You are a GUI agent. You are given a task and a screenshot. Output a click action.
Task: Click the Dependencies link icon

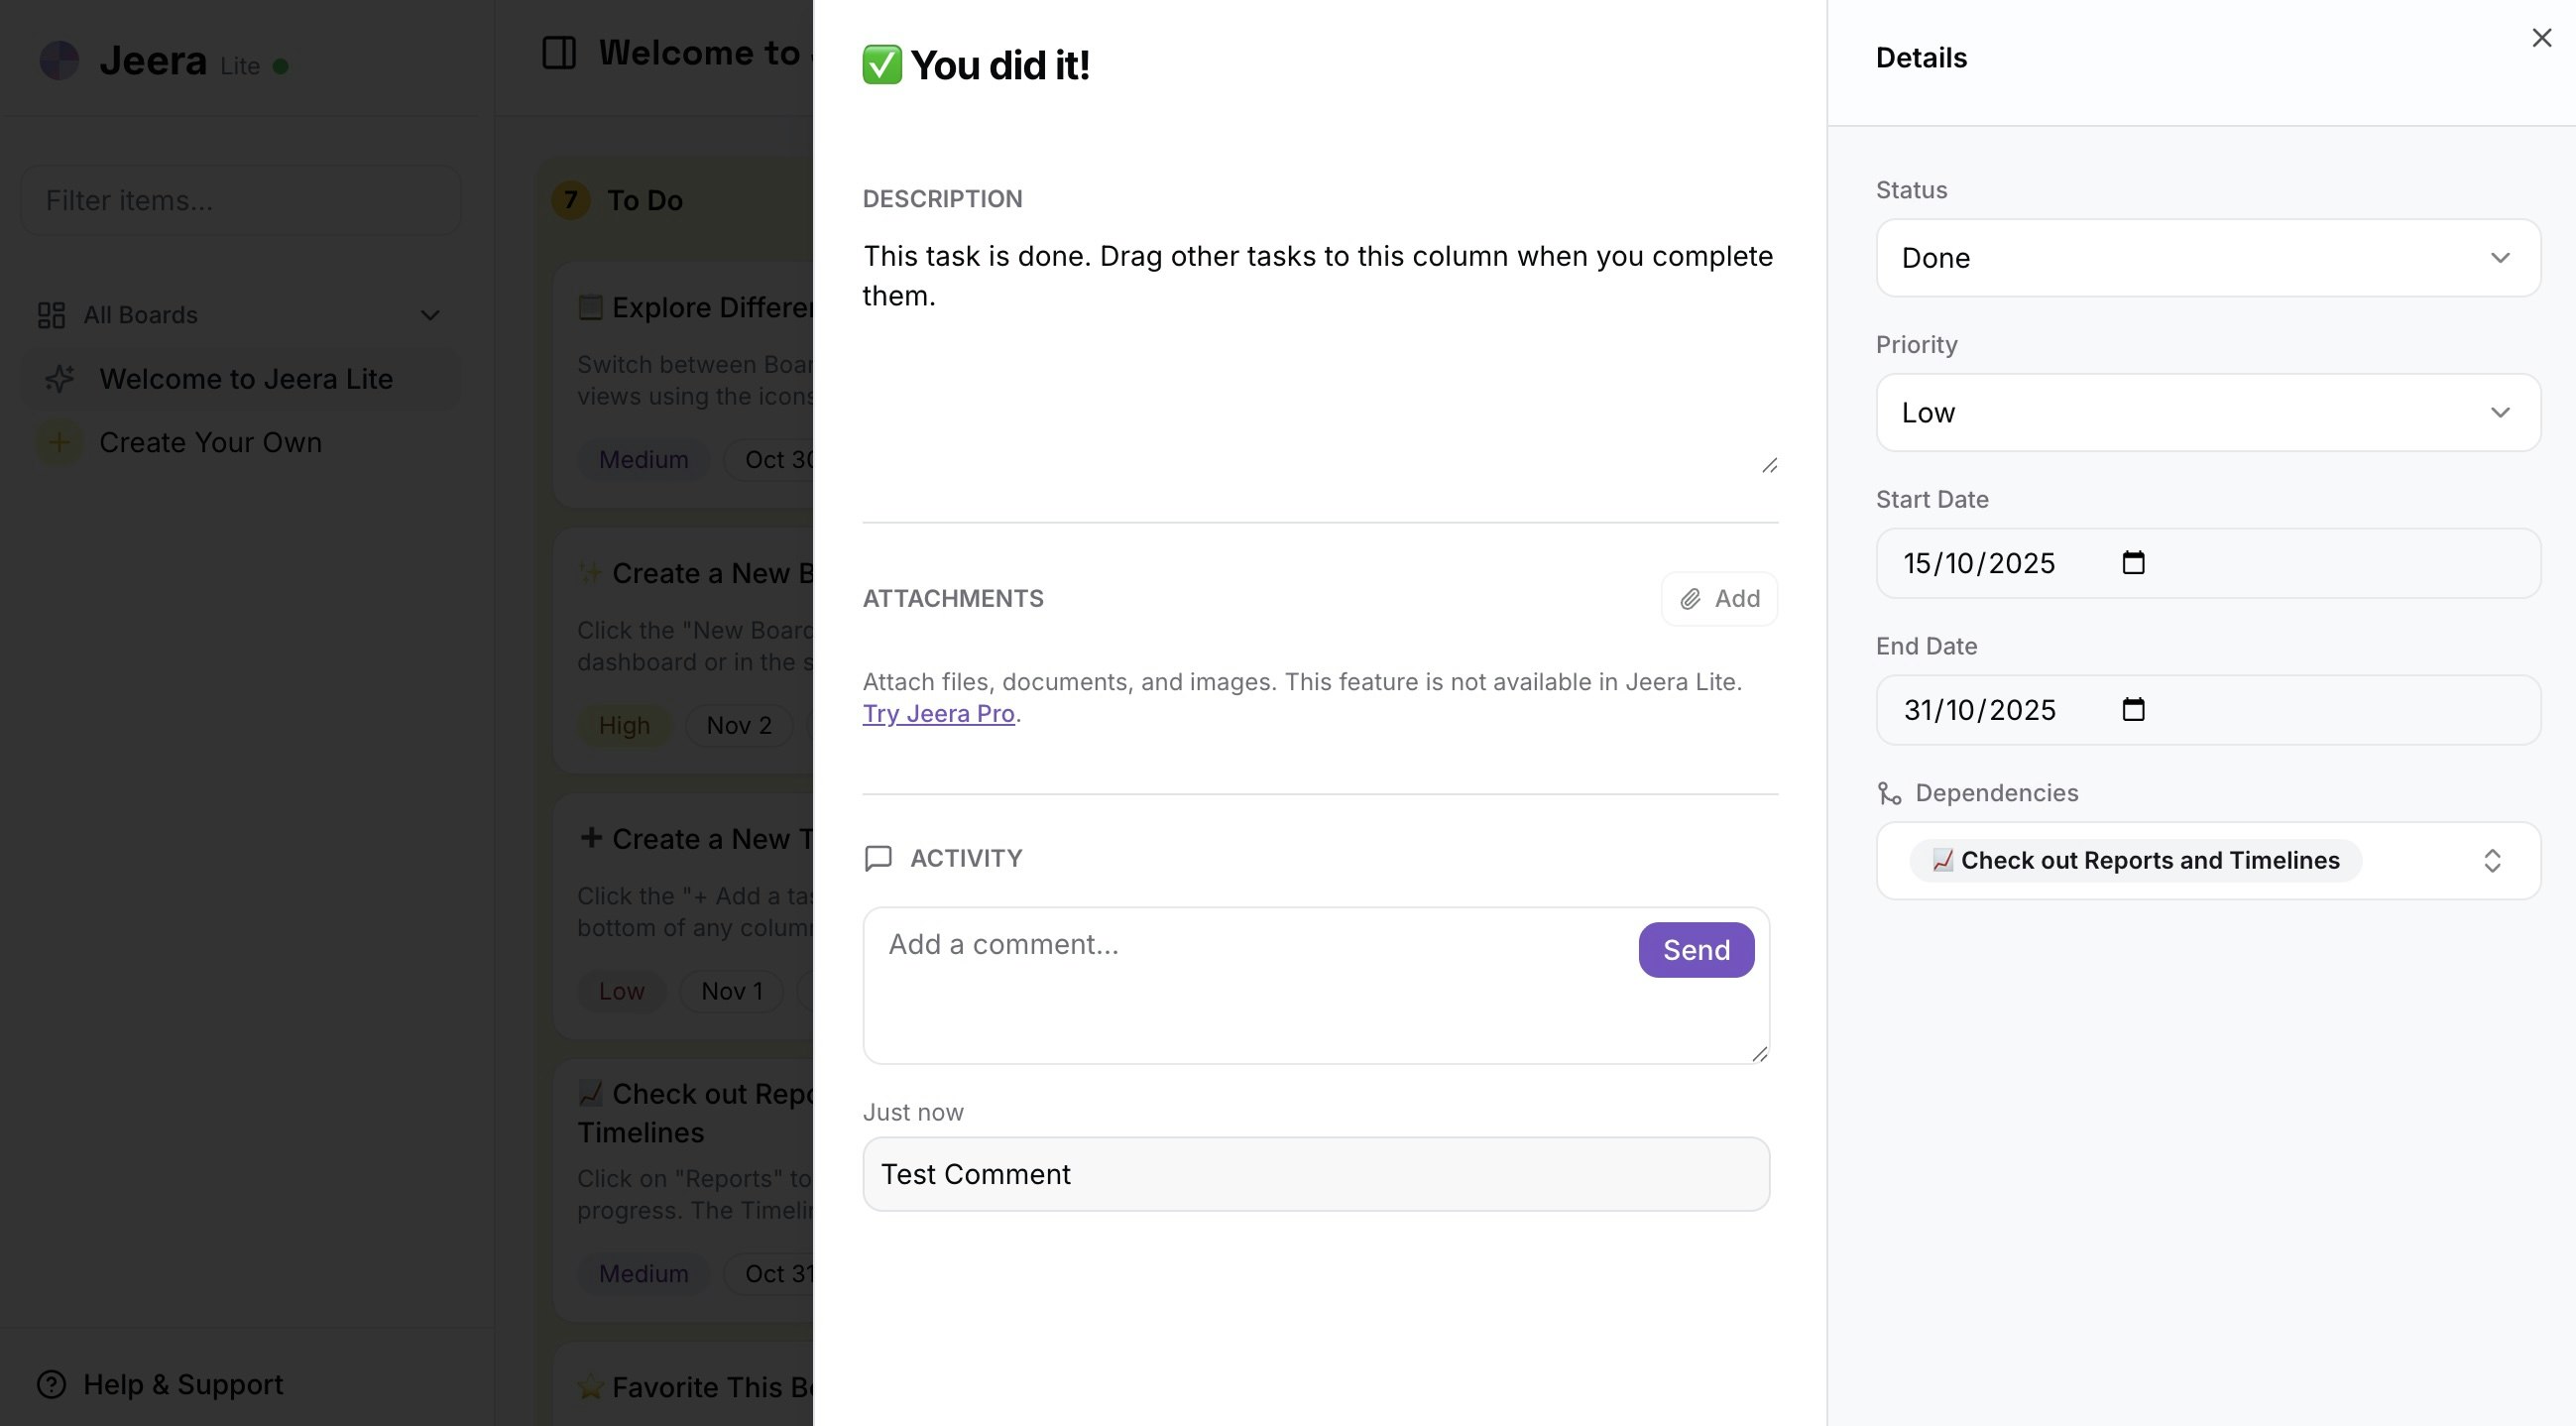click(1890, 792)
